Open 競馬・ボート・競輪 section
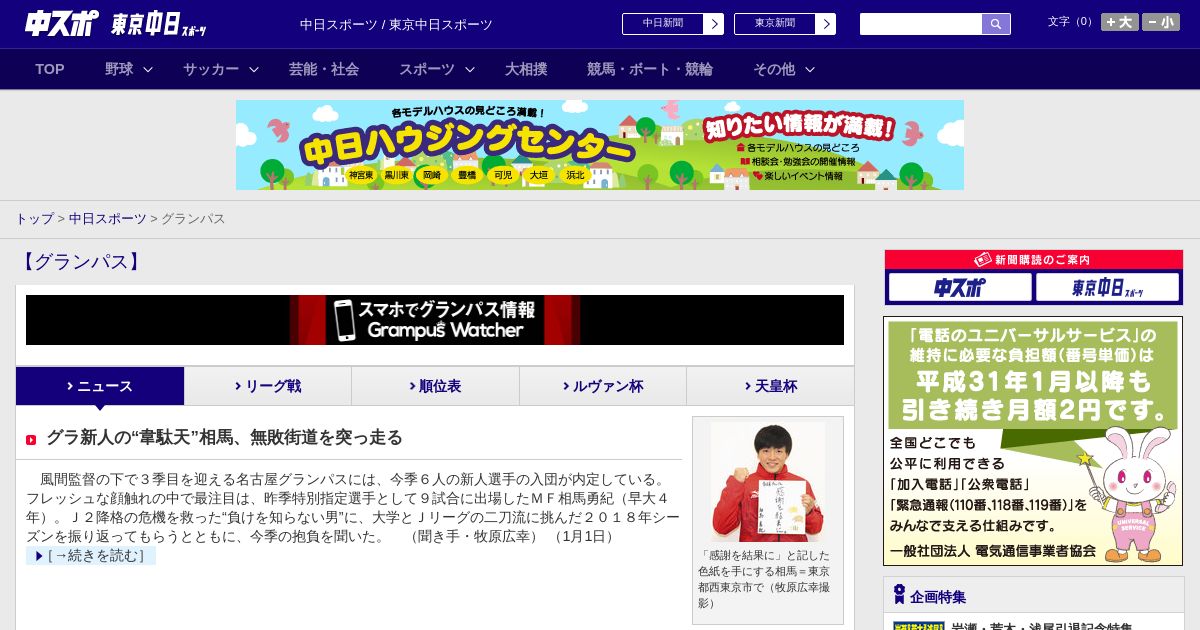This screenshot has width=1200, height=630. coord(650,69)
